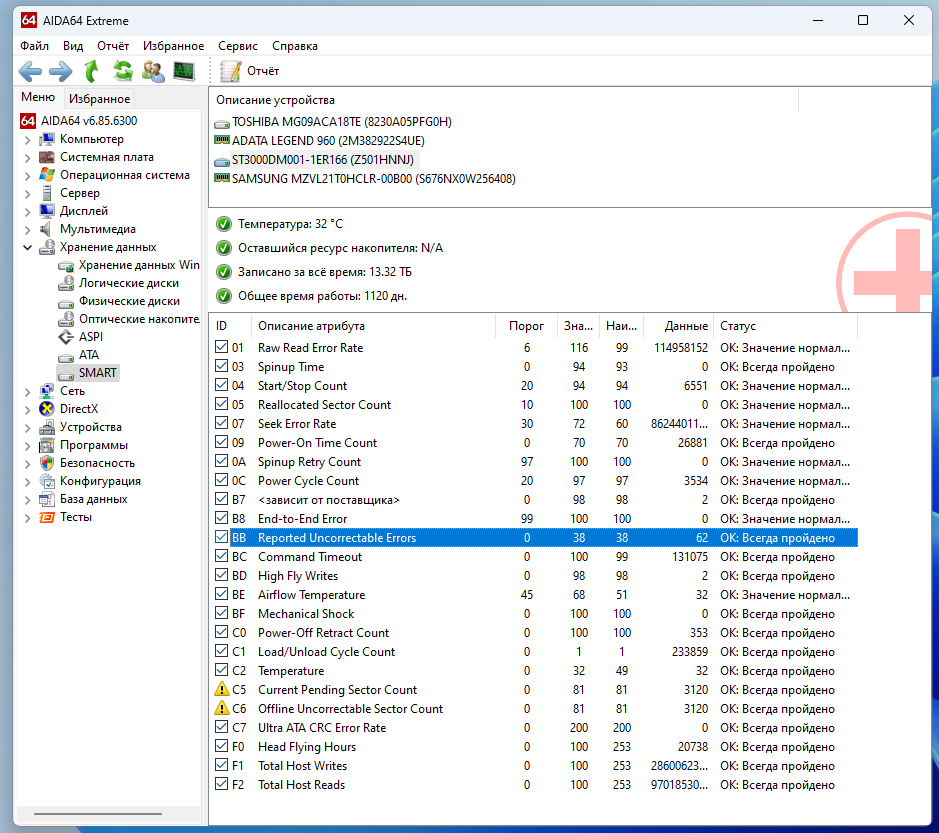The image size is (939, 833).
Task: Open the Сервис menu
Action: pyautogui.click(x=238, y=46)
